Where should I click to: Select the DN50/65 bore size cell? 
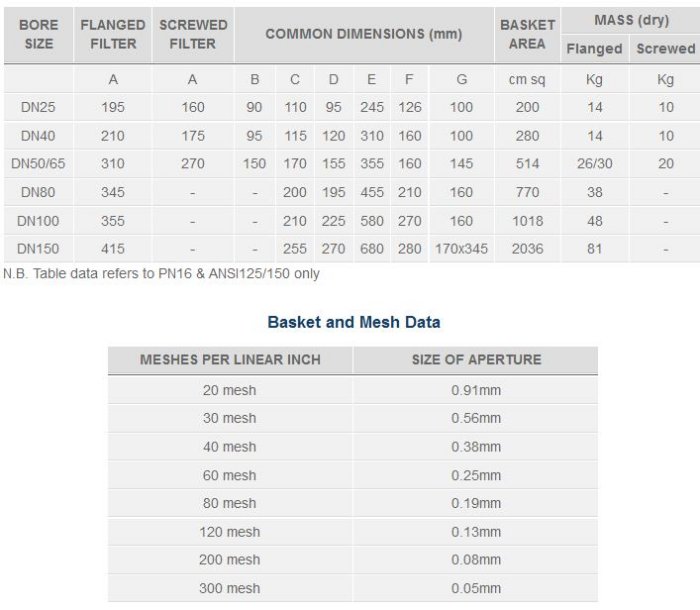[38, 164]
